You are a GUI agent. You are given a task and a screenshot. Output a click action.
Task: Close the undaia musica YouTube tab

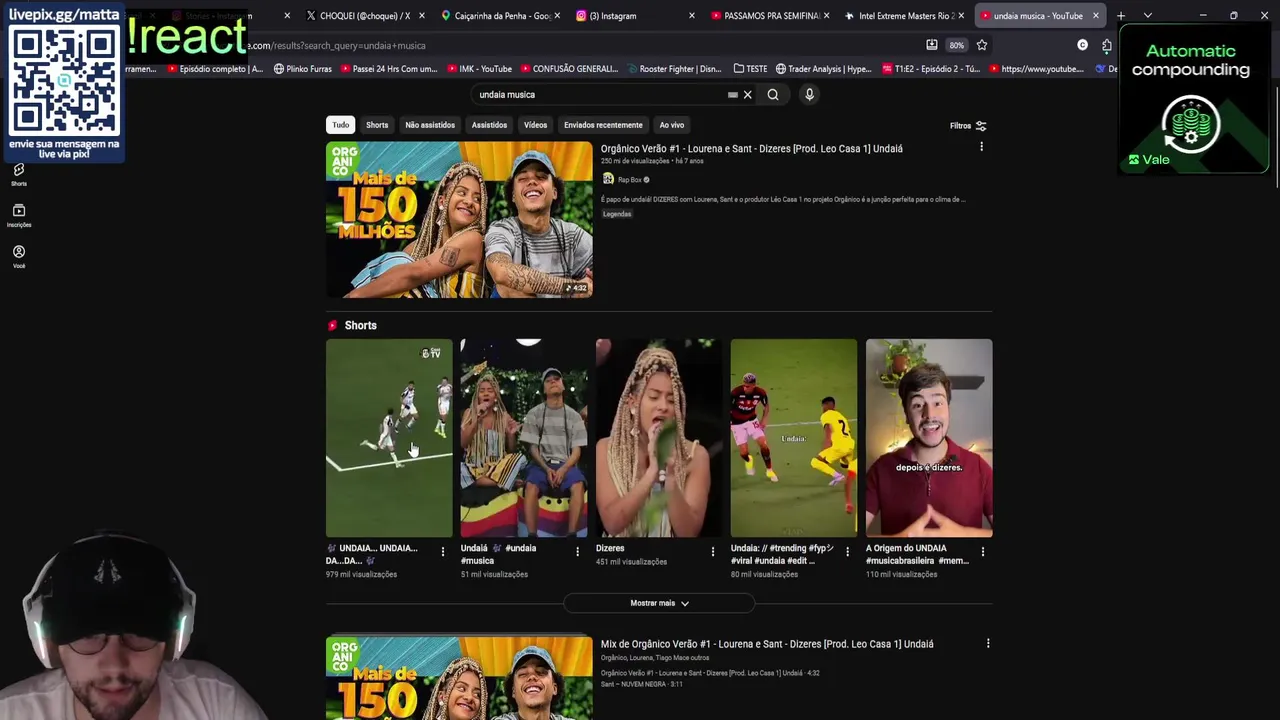tap(1096, 16)
